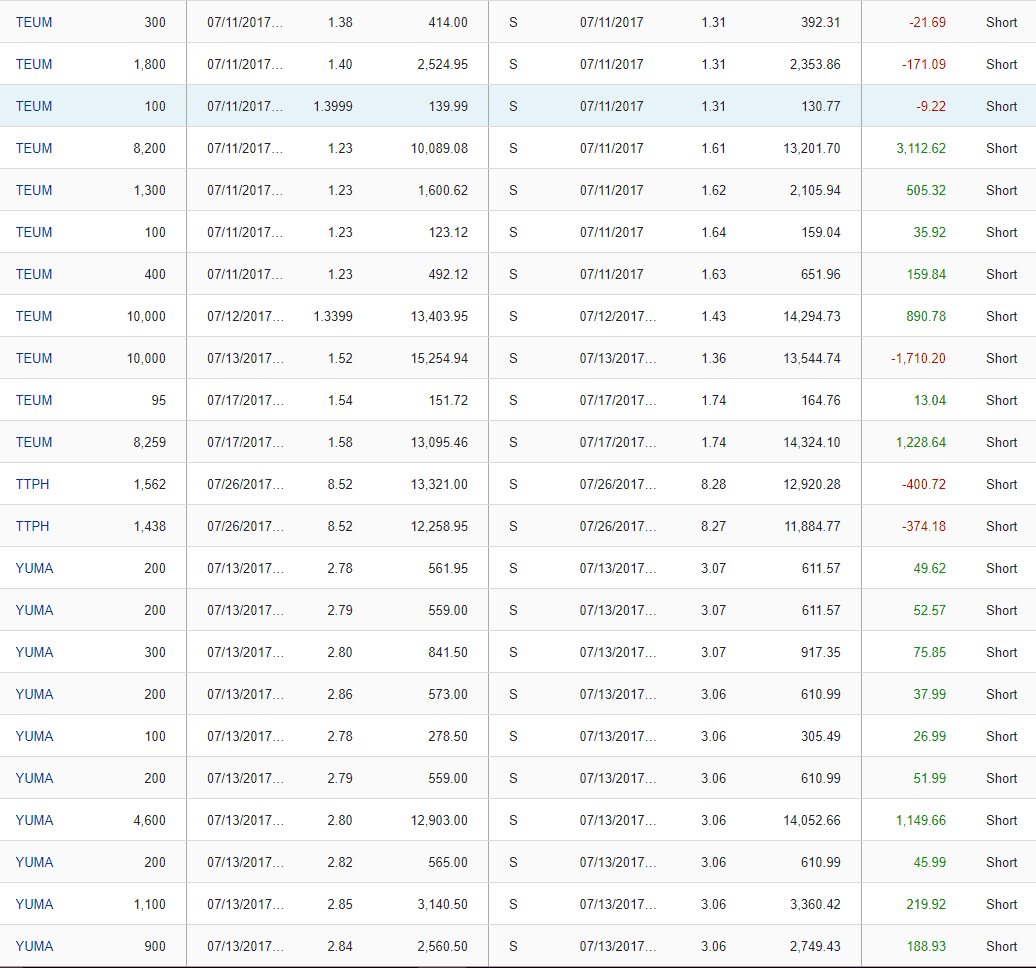Select the quantity 1,300 cell
The image size is (1036, 968).
click(x=150, y=190)
